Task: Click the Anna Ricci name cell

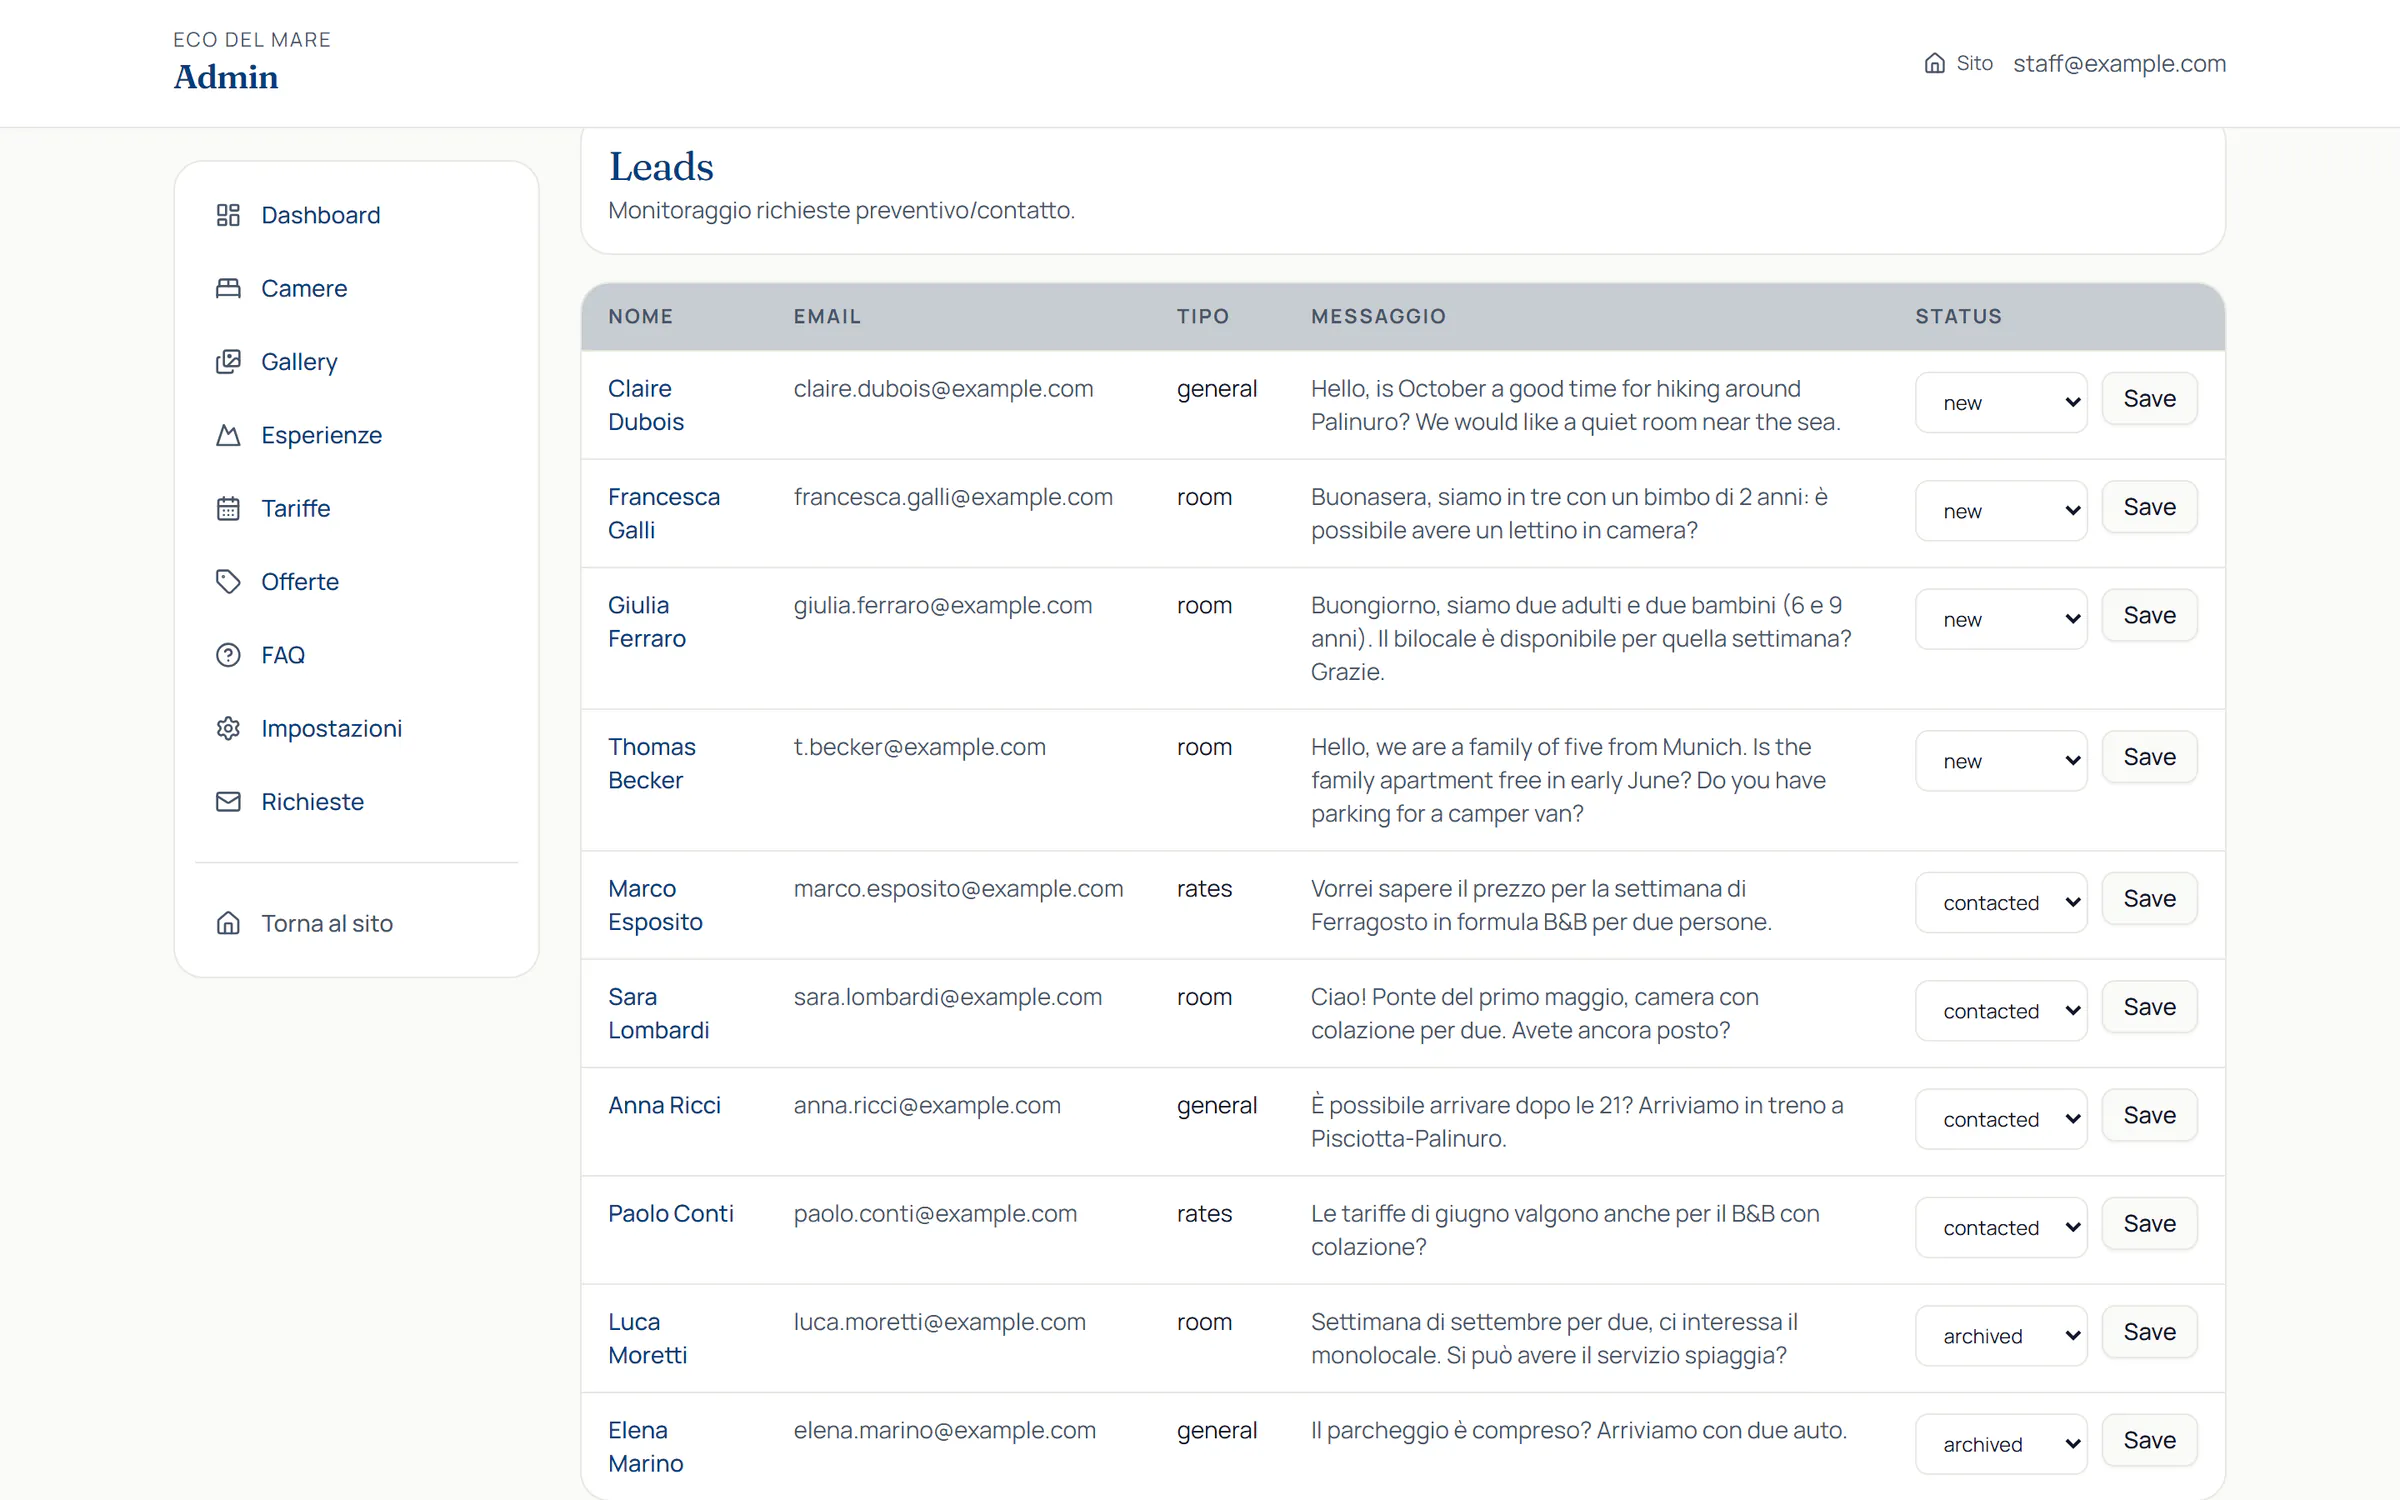Action: coord(664,1105)
